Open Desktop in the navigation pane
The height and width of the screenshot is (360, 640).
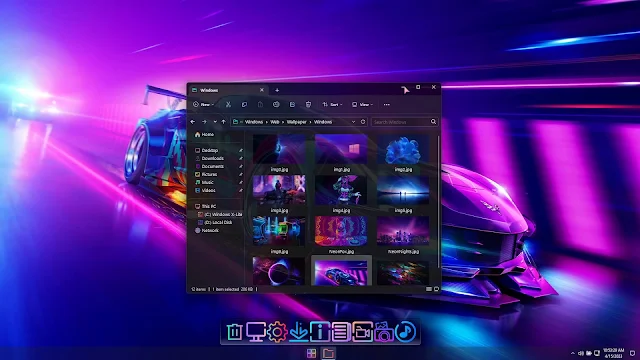[x=207, y=151]
